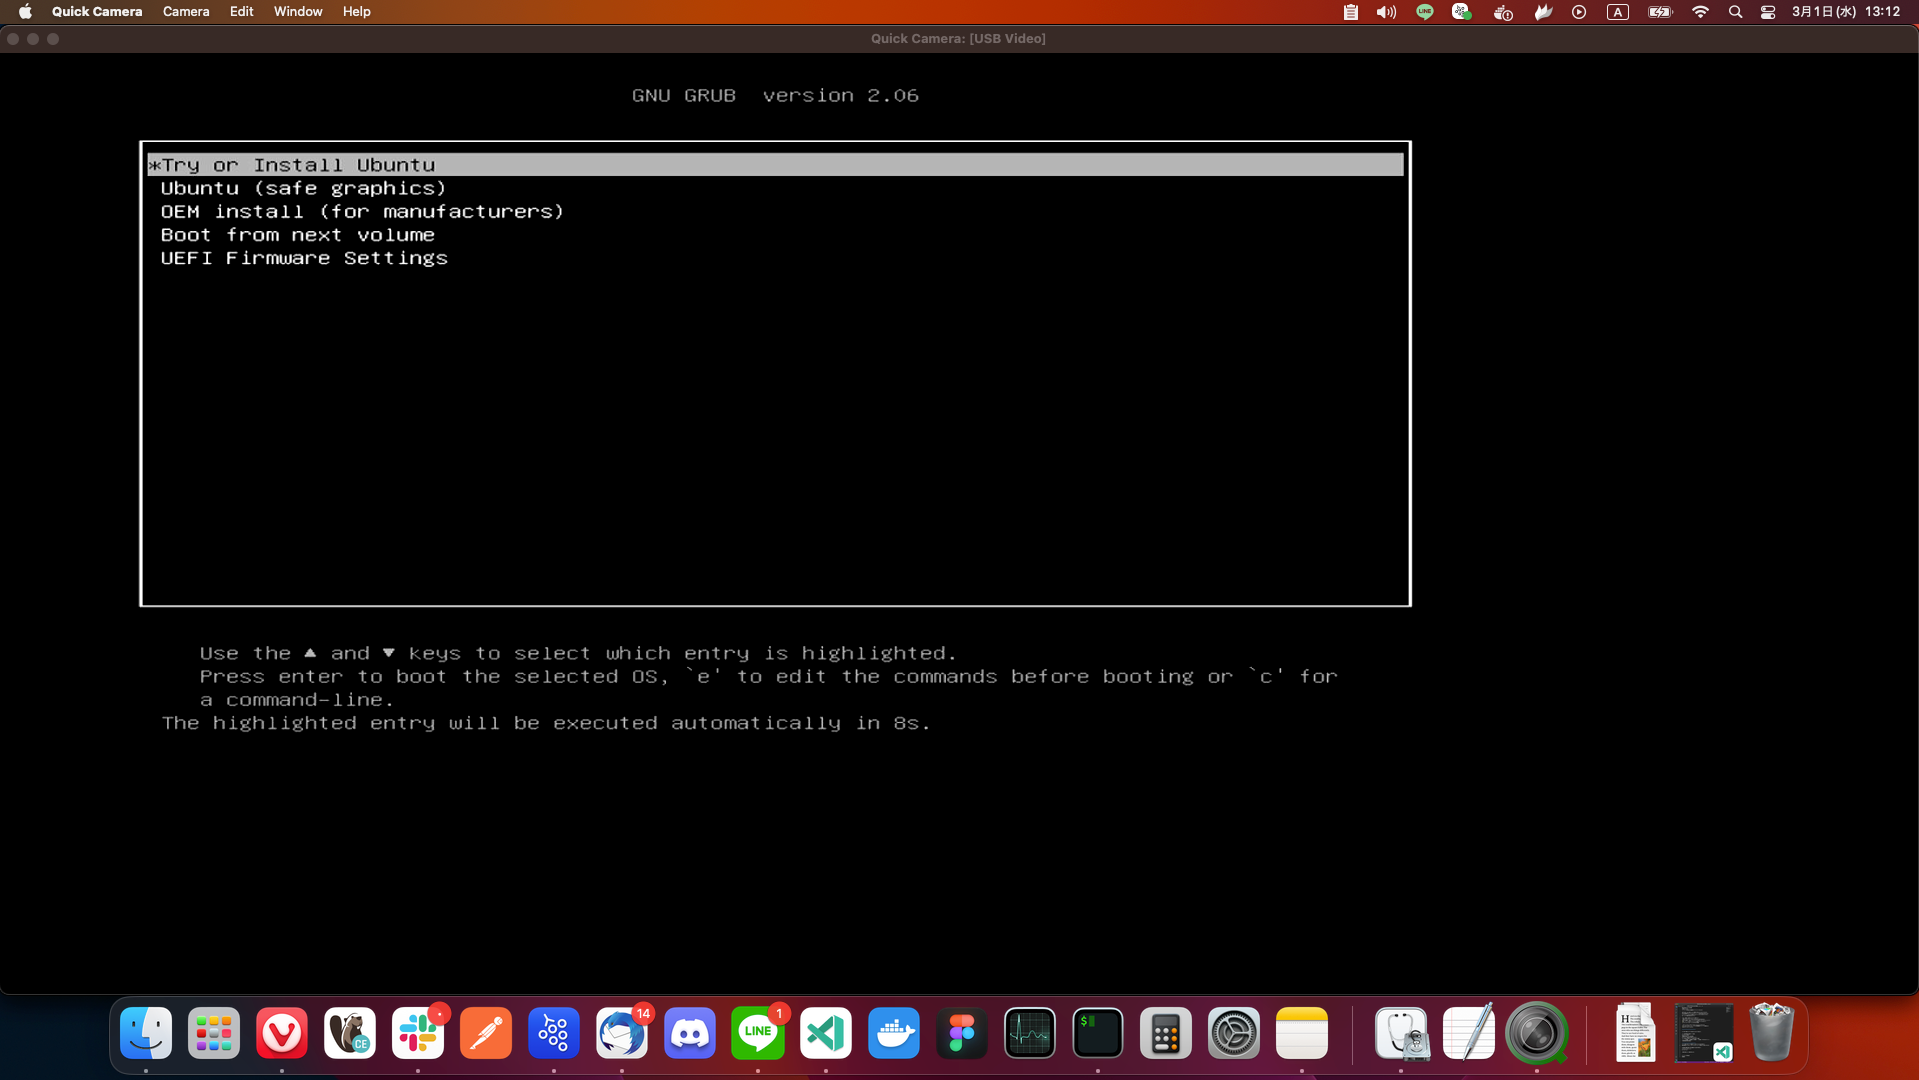Open the Edit menu
Viewport: 1919px width, 1080px height.
coord(241,12)
